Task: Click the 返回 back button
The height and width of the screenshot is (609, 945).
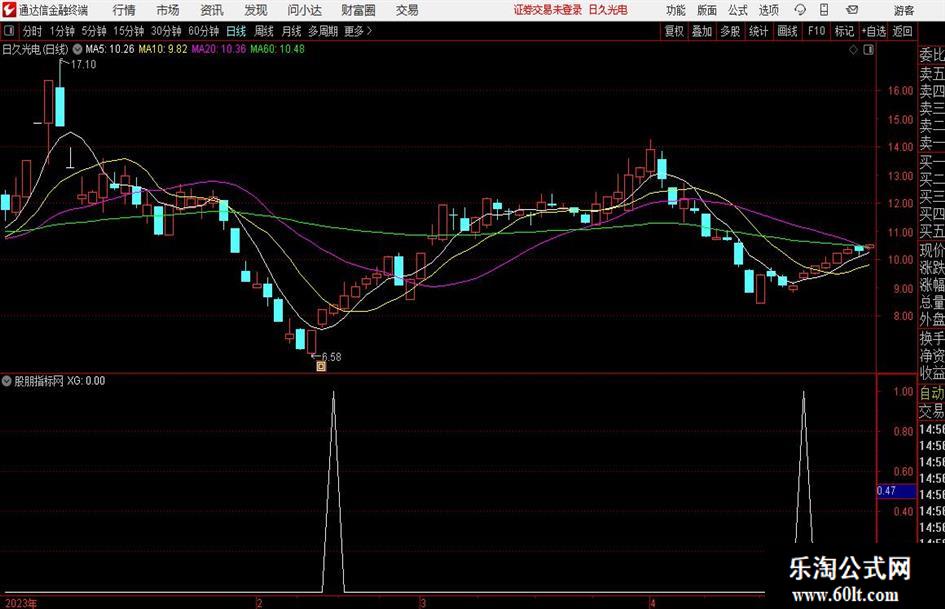Action: pyautogui.click(x=902, y=31)
